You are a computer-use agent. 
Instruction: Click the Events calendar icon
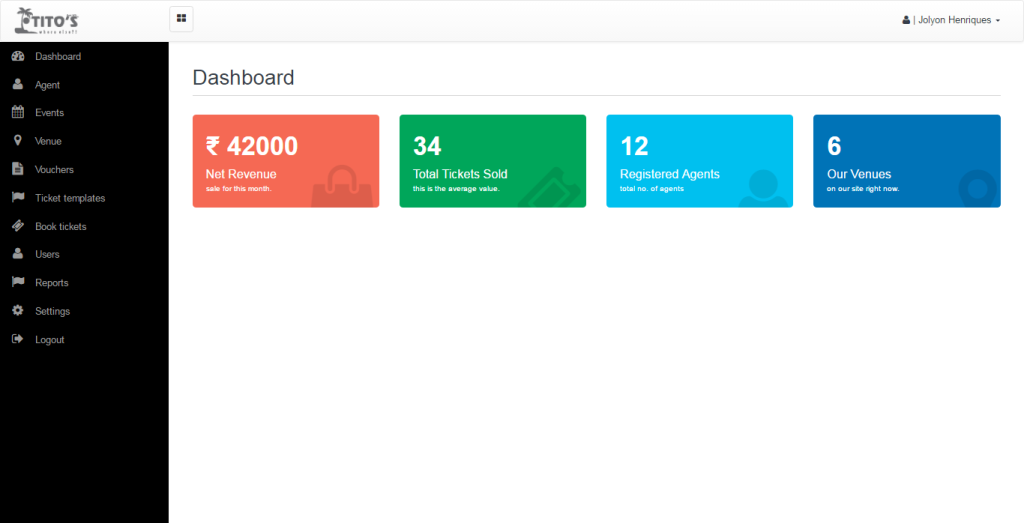coord(18,112)
